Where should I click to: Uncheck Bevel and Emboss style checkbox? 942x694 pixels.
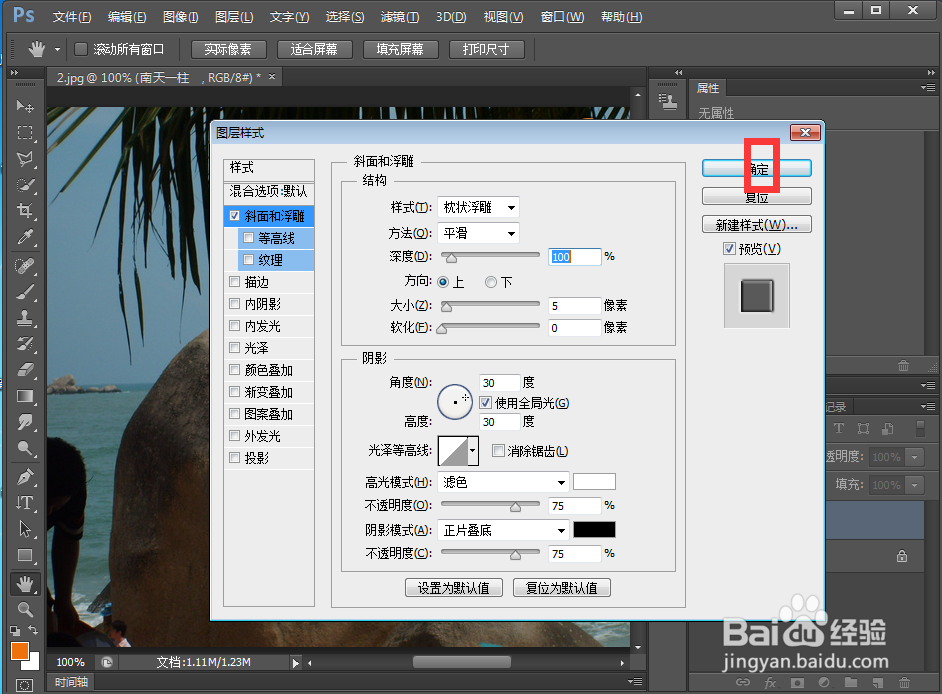pyautogui.click(x=234, y=215)
